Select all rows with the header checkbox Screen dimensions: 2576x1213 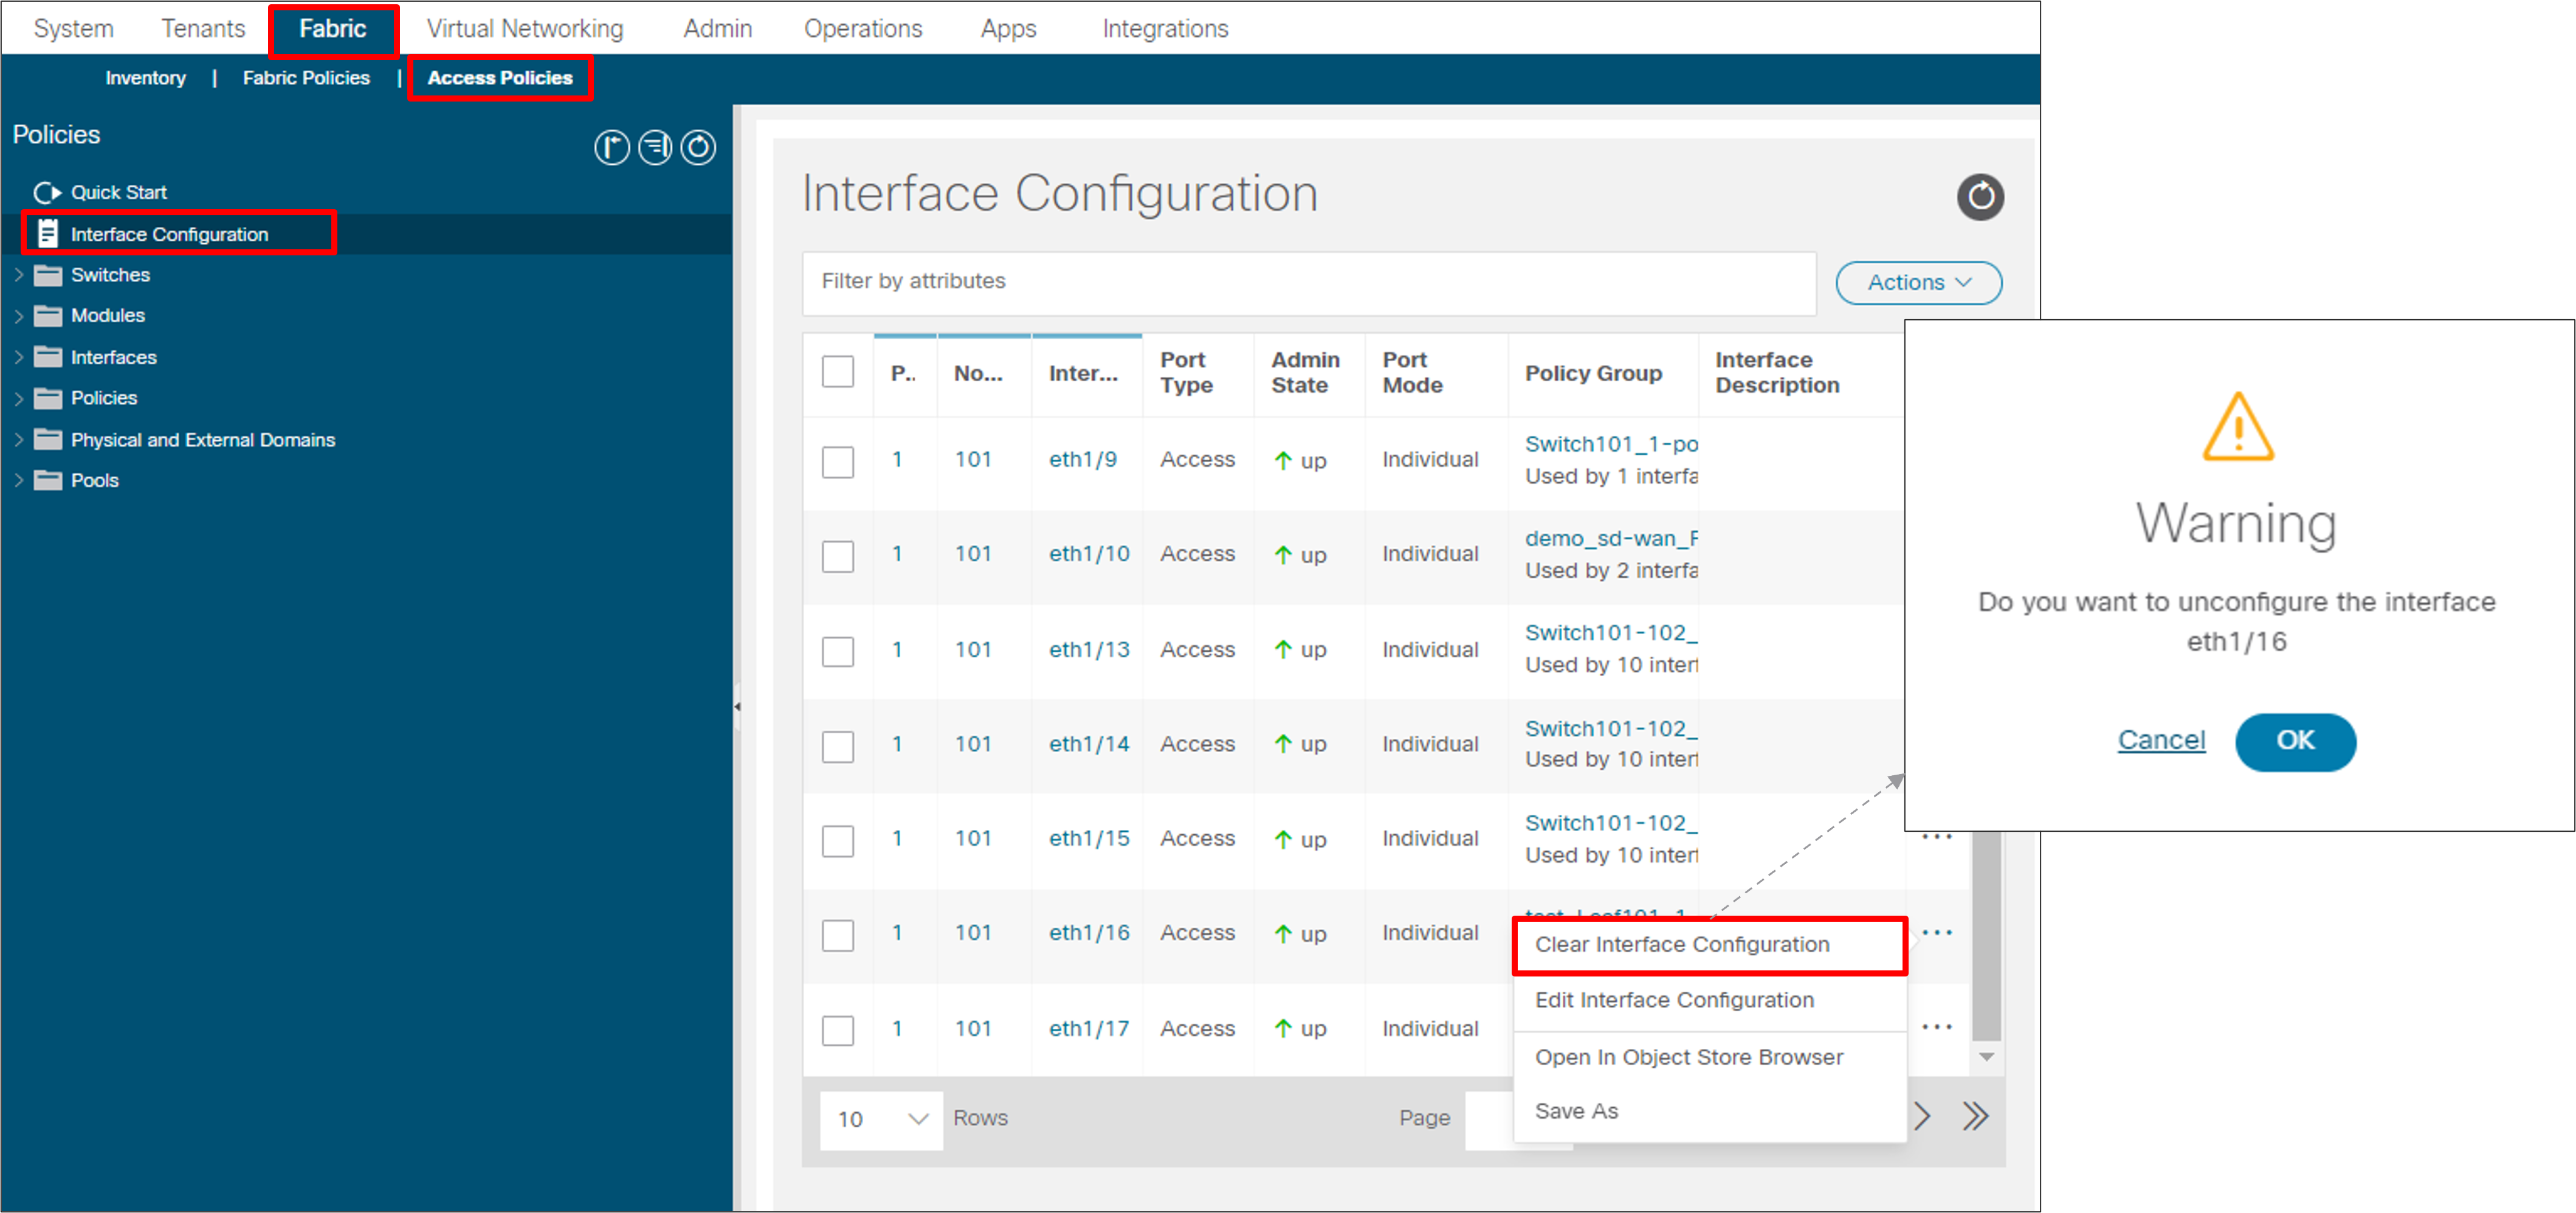coord(838,371)
